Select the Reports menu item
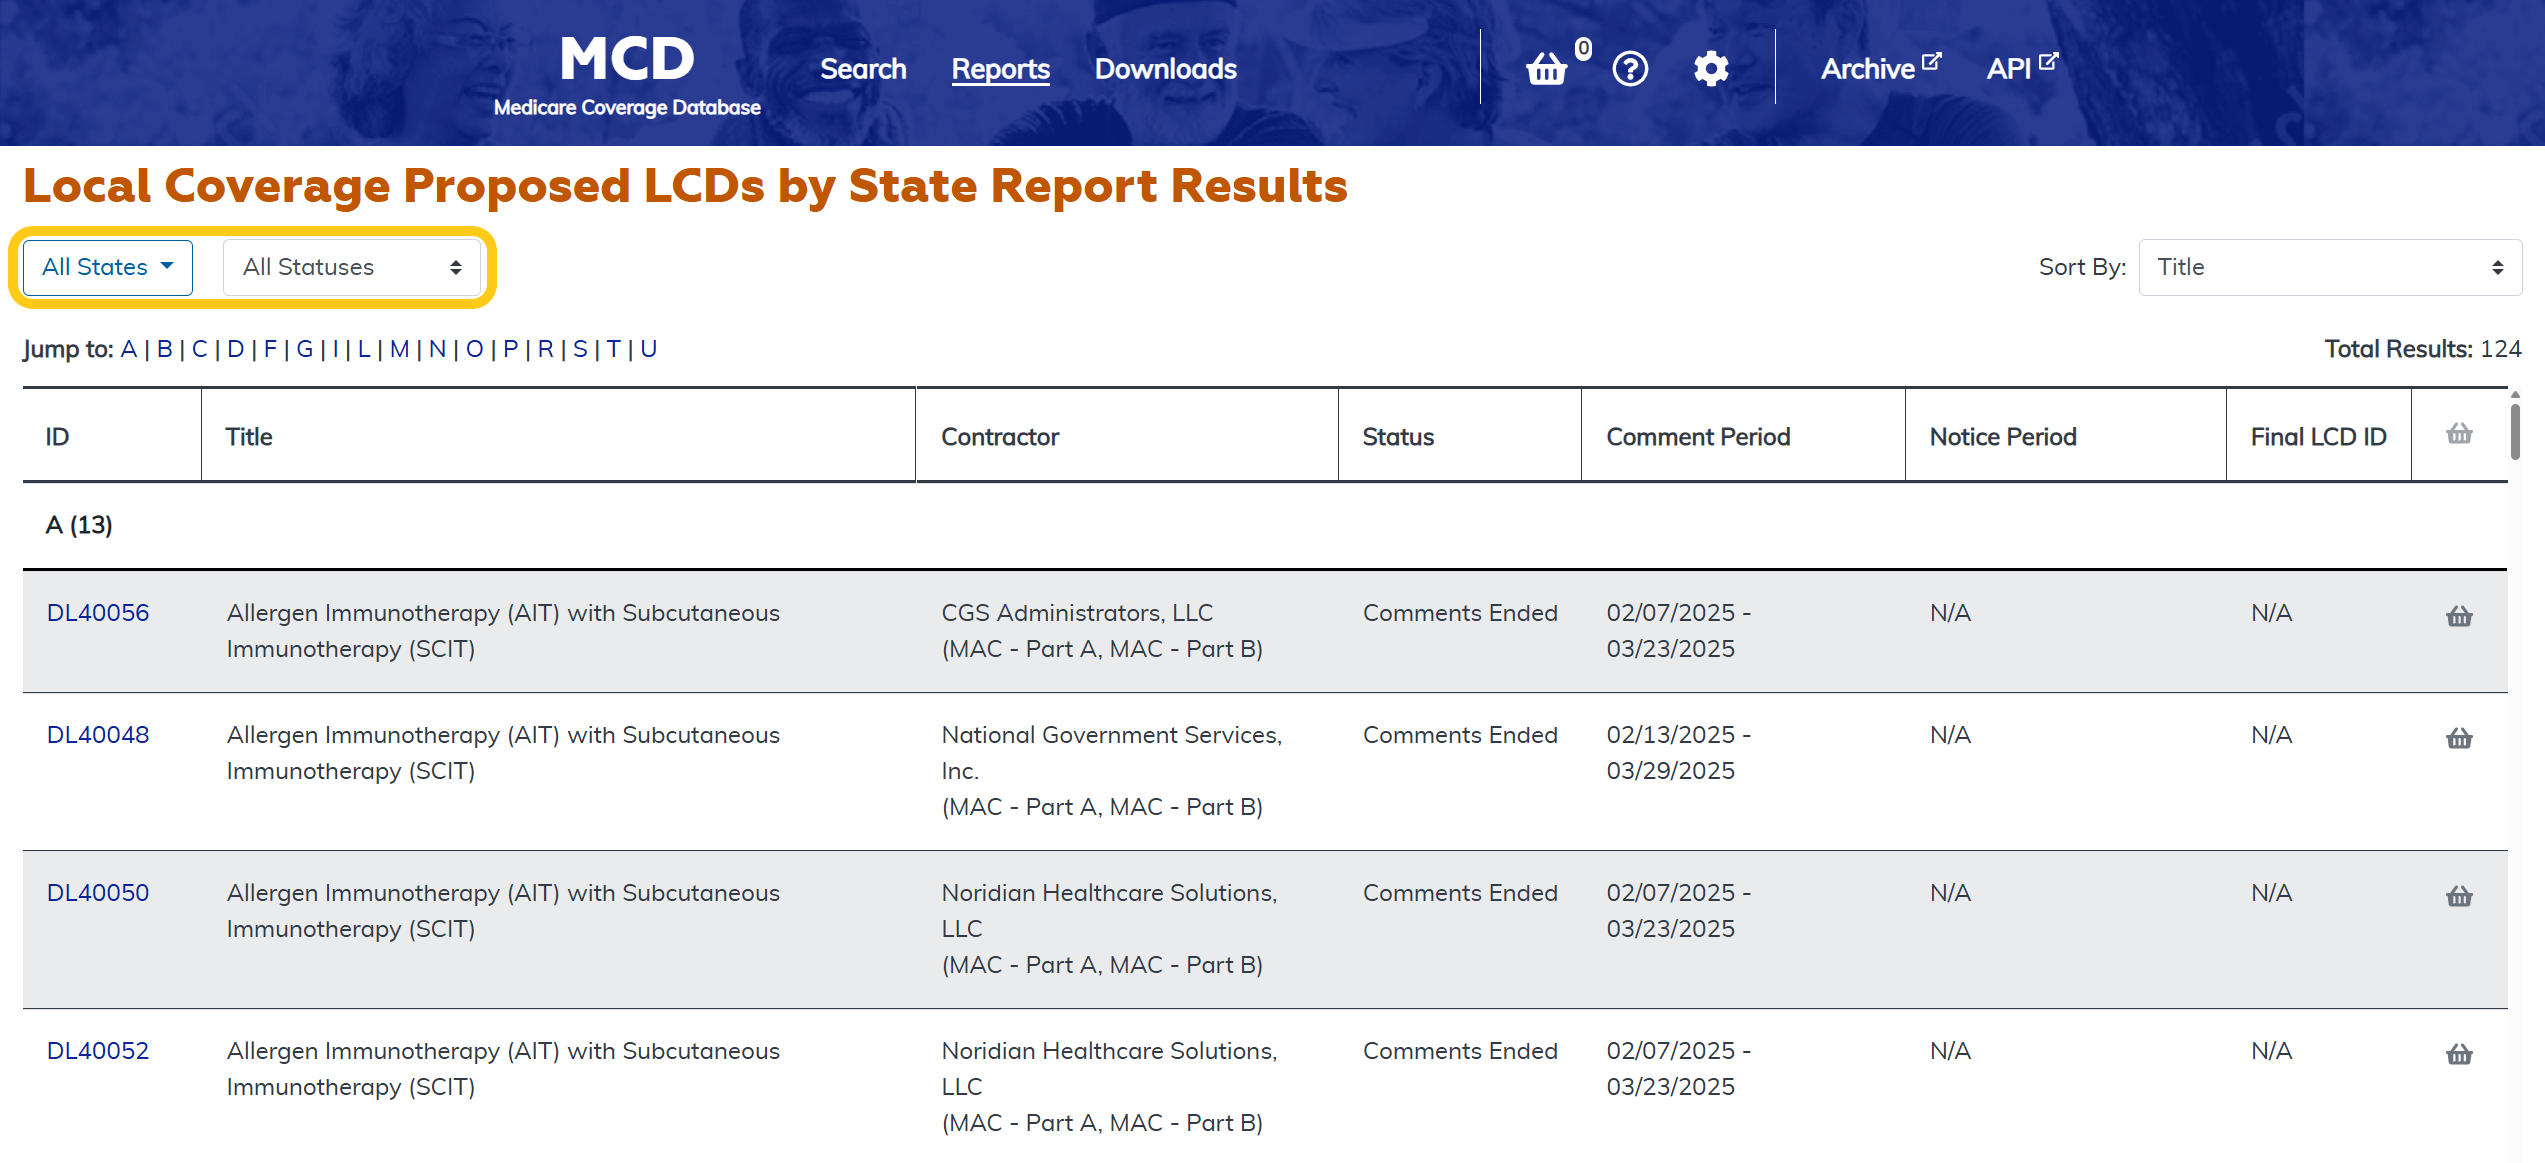 point(1000,69)
